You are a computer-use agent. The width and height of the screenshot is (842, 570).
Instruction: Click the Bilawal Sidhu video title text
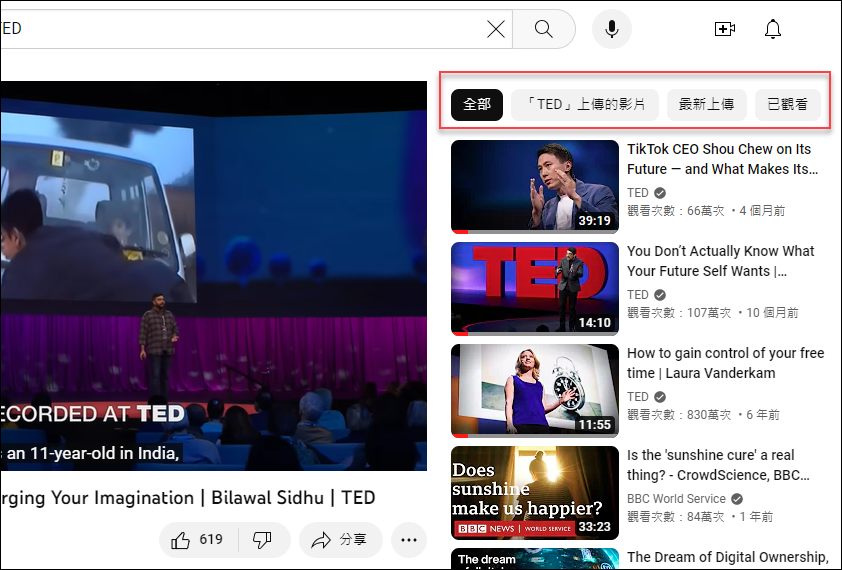[187, 498]
